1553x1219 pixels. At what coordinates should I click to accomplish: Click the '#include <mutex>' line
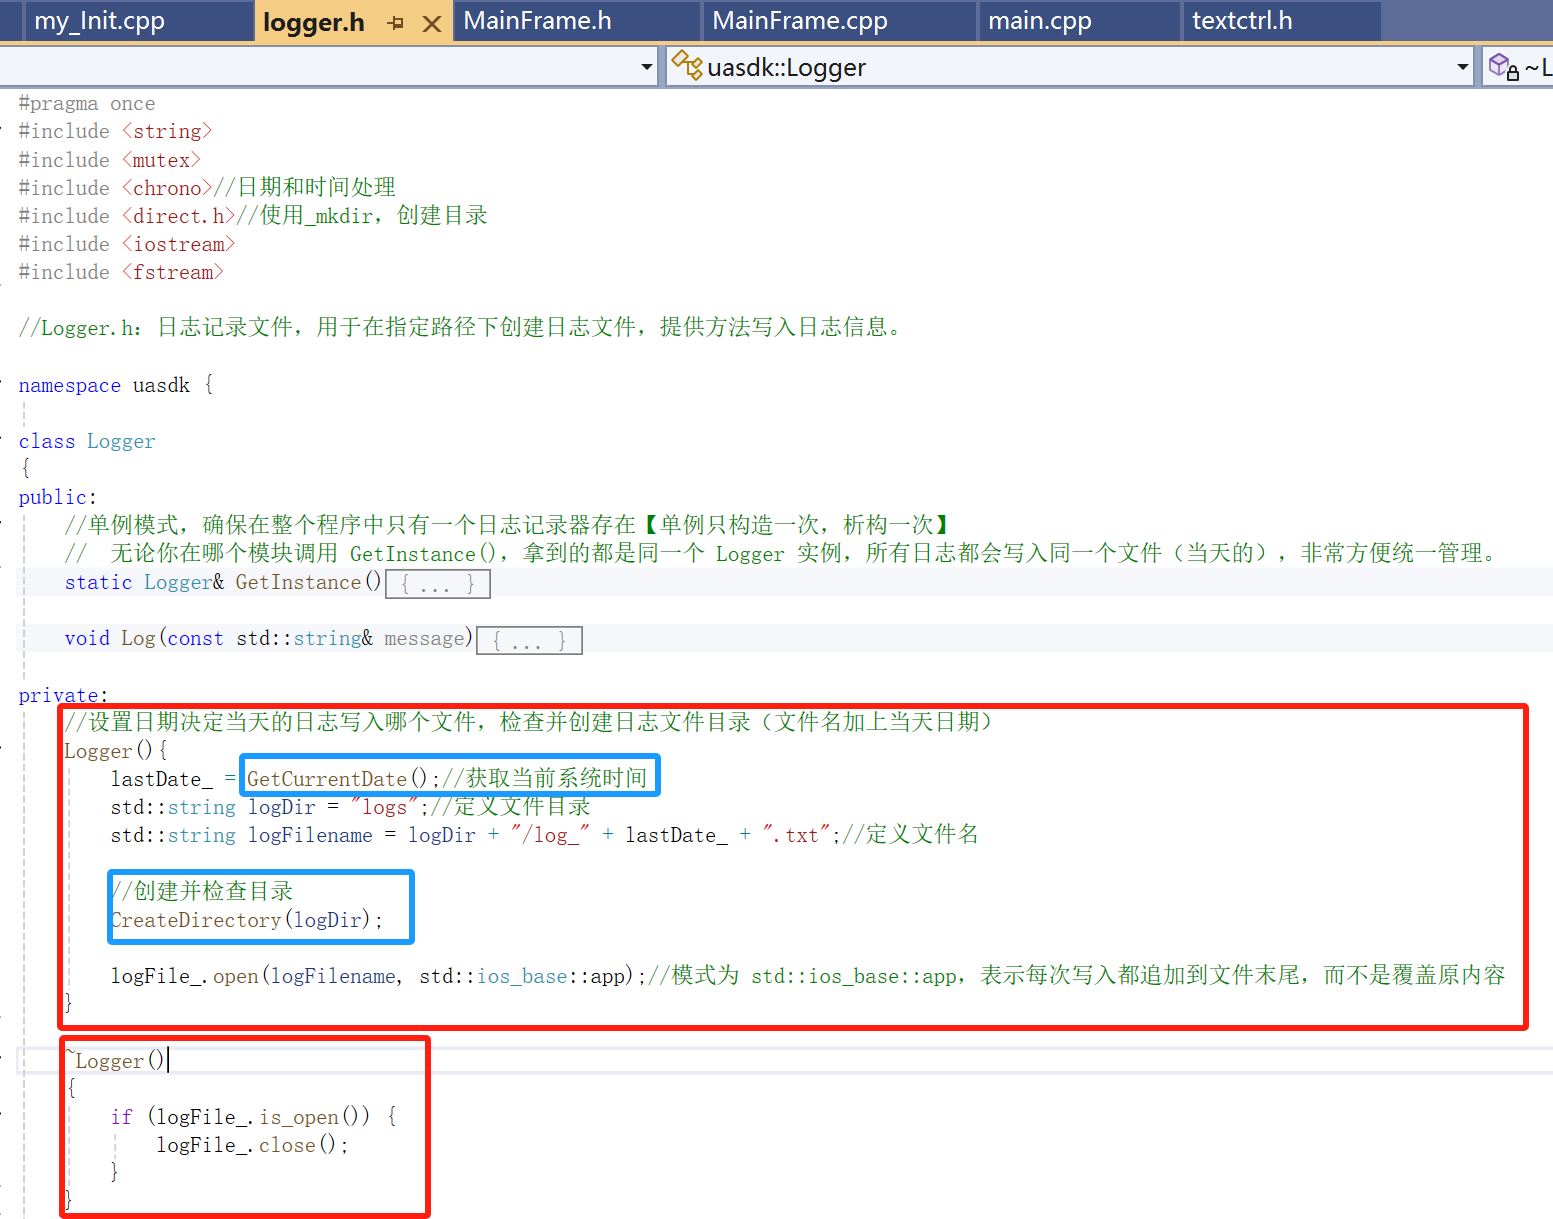point(109,160)
